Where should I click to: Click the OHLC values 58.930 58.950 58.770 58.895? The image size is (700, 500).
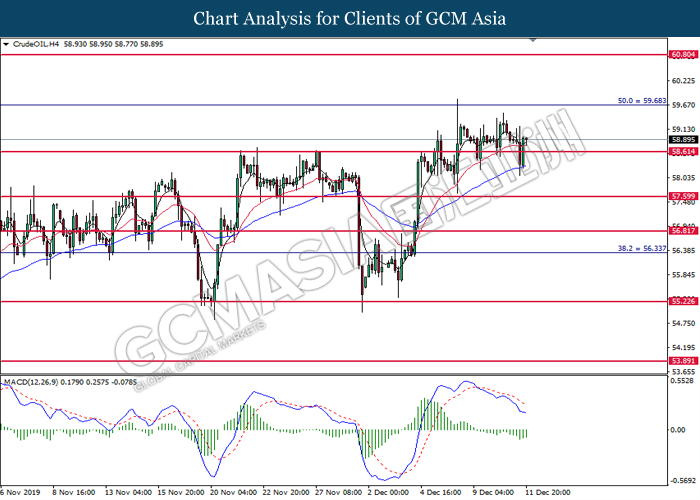pyautogui.click(x=113, y=44)
